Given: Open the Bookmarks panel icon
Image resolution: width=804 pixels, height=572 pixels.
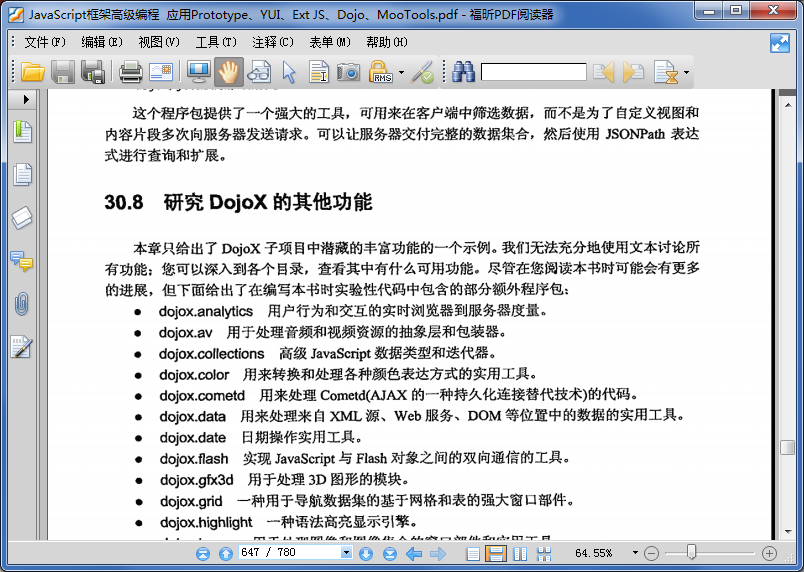Looking at the screenshot, I should coord(22,132).
